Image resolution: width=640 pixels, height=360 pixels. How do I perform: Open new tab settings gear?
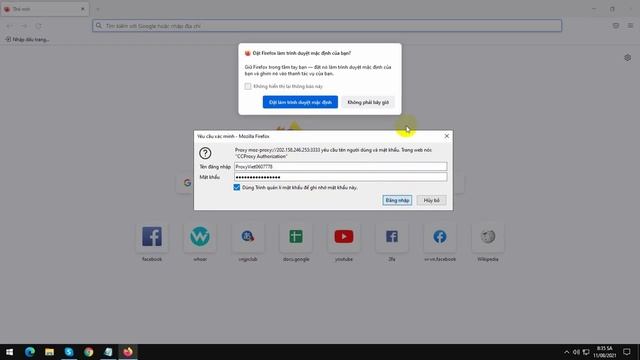click(x=628, y=58)
